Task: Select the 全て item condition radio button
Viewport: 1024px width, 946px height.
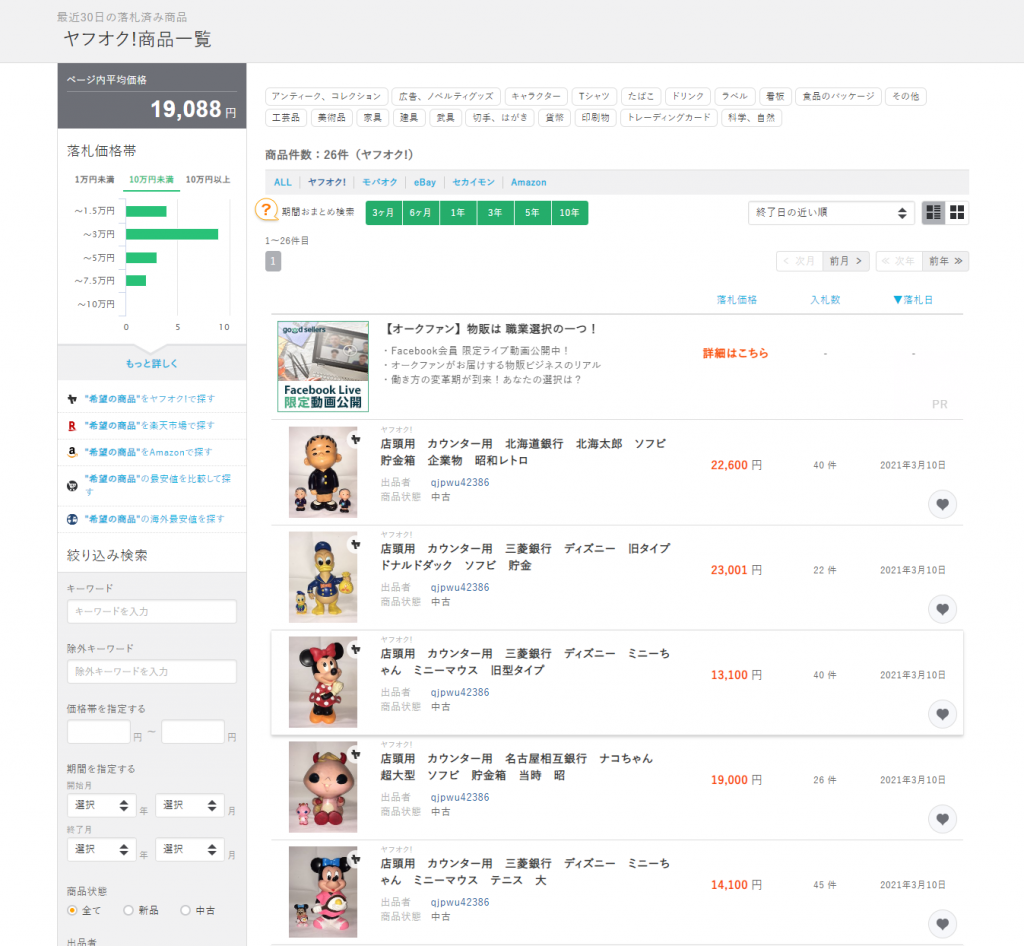Action: pos(72,910)
